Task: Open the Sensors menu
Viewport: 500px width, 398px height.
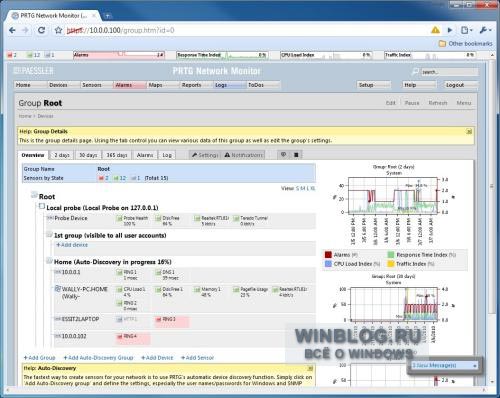Action: 97,85
